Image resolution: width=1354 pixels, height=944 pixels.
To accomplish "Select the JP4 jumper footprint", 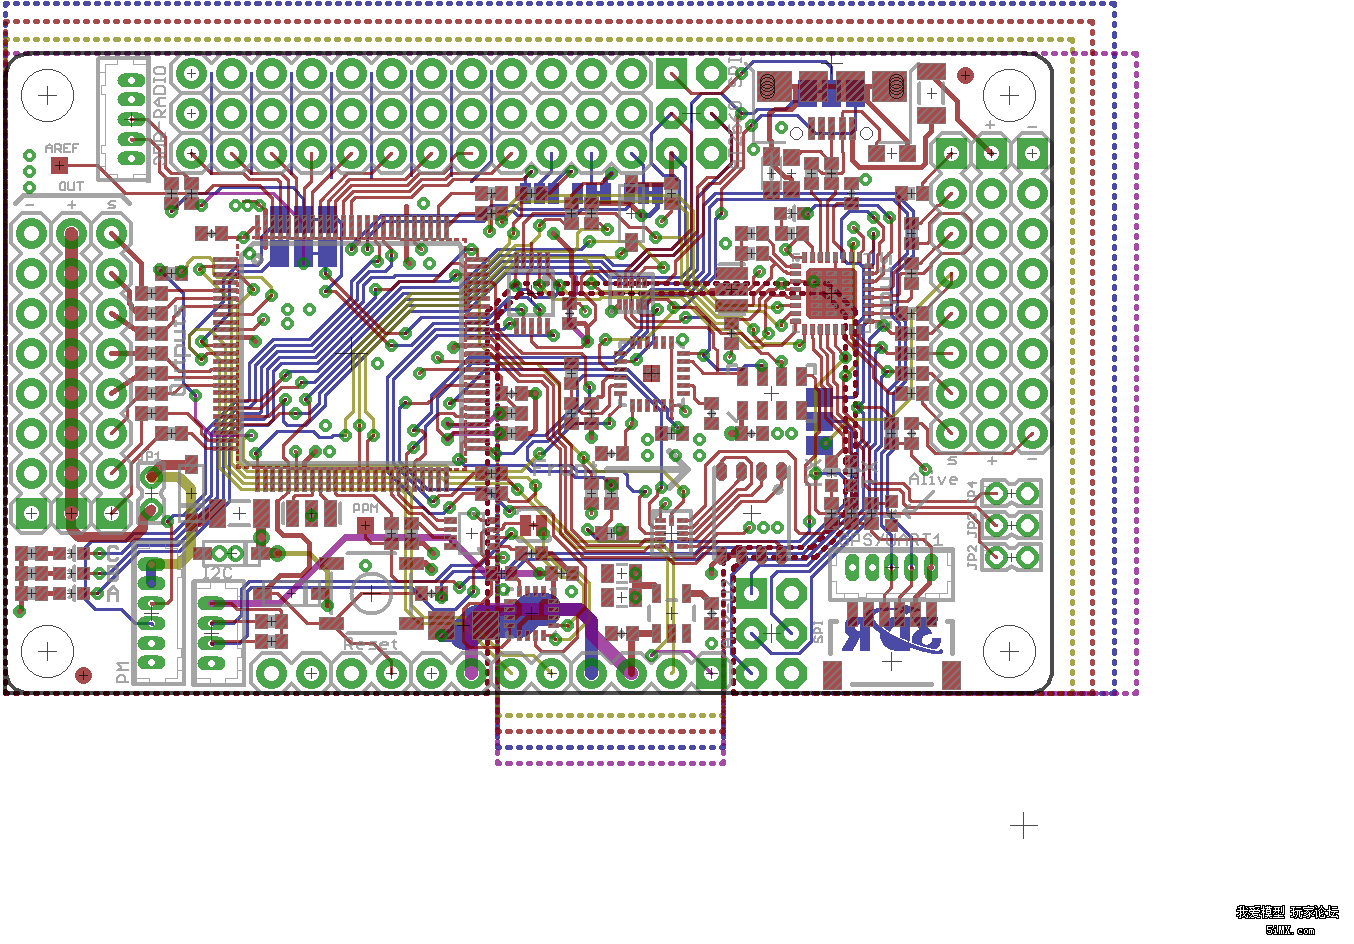I will (1011, 493).
